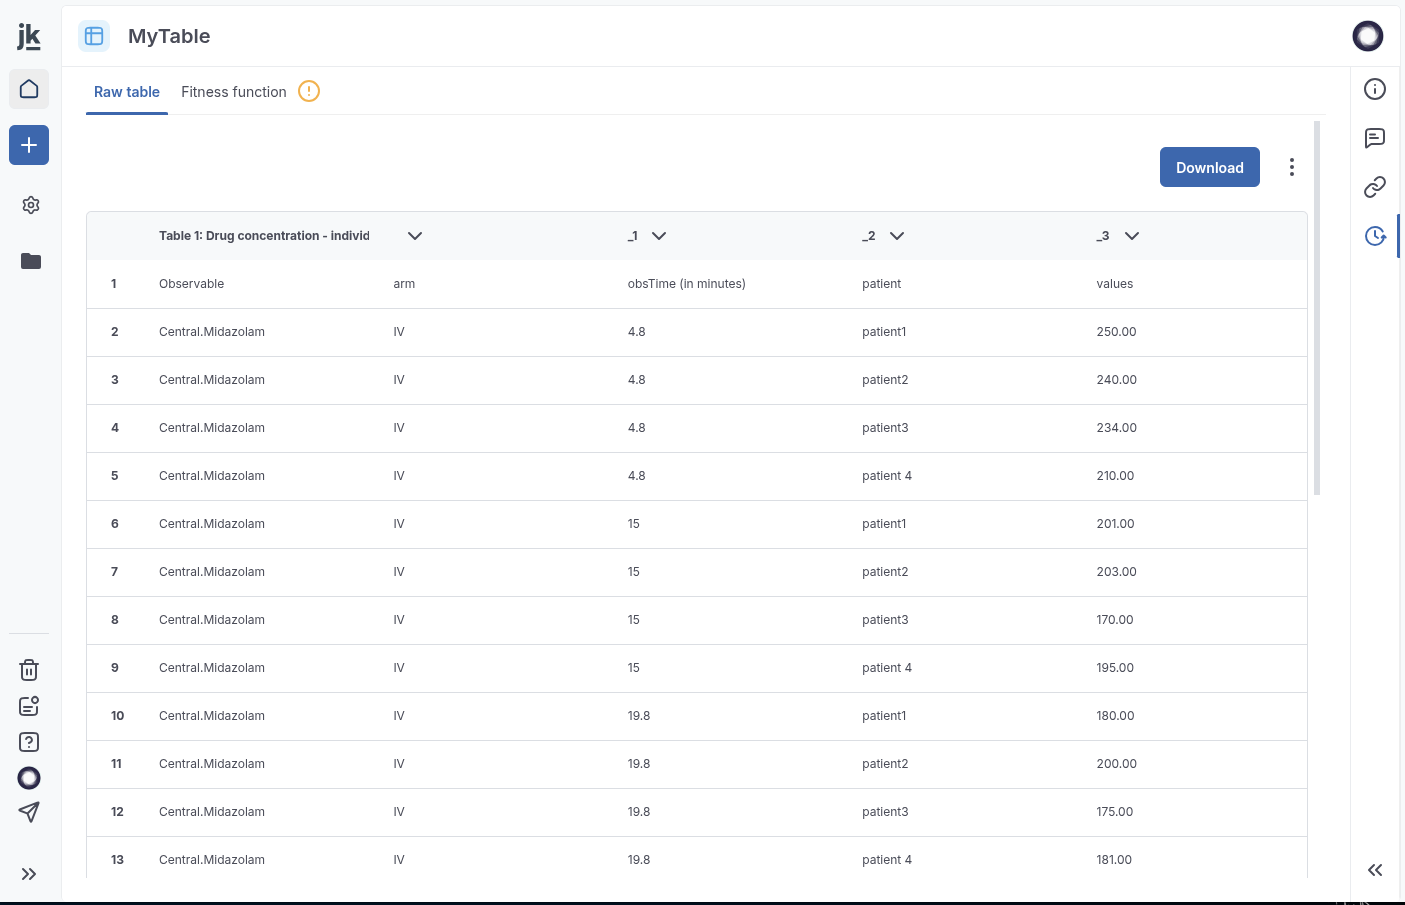
Task: Click the link chain icon
Action: point(1375,187)
